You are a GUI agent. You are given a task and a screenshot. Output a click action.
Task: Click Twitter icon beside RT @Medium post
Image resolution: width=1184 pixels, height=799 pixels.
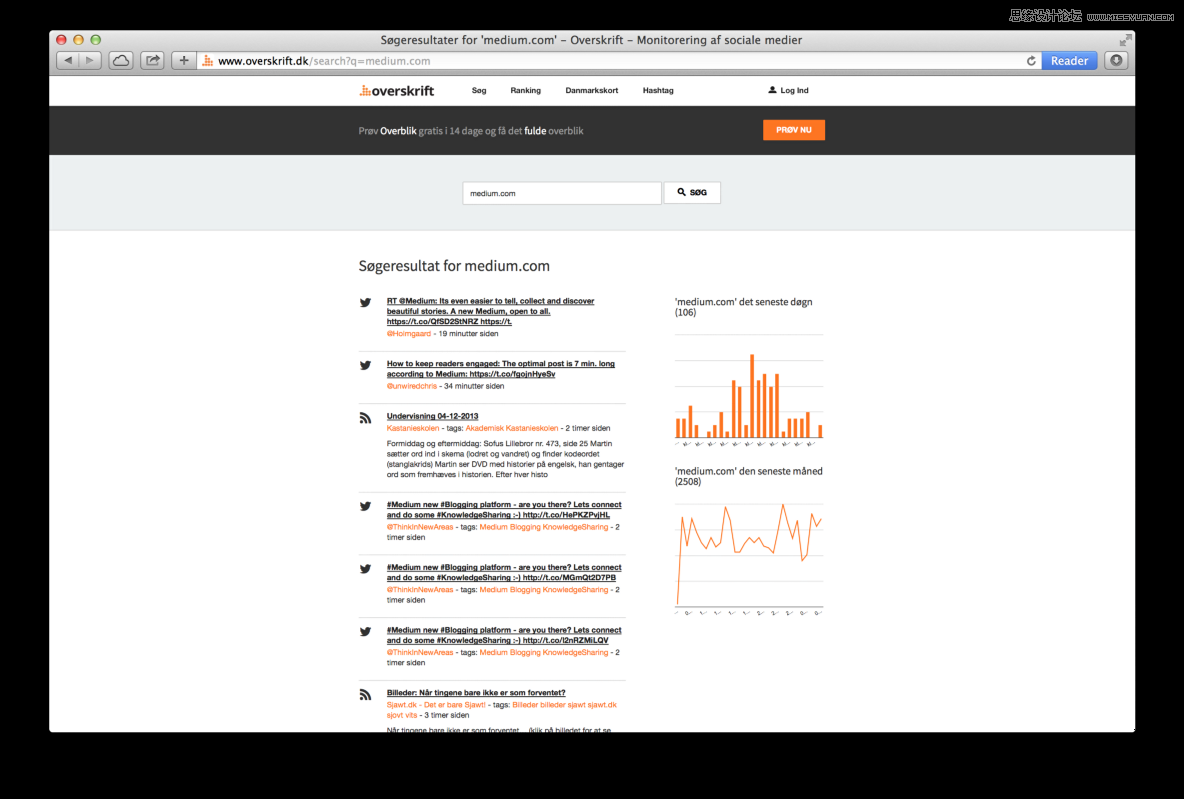[365, 302]
